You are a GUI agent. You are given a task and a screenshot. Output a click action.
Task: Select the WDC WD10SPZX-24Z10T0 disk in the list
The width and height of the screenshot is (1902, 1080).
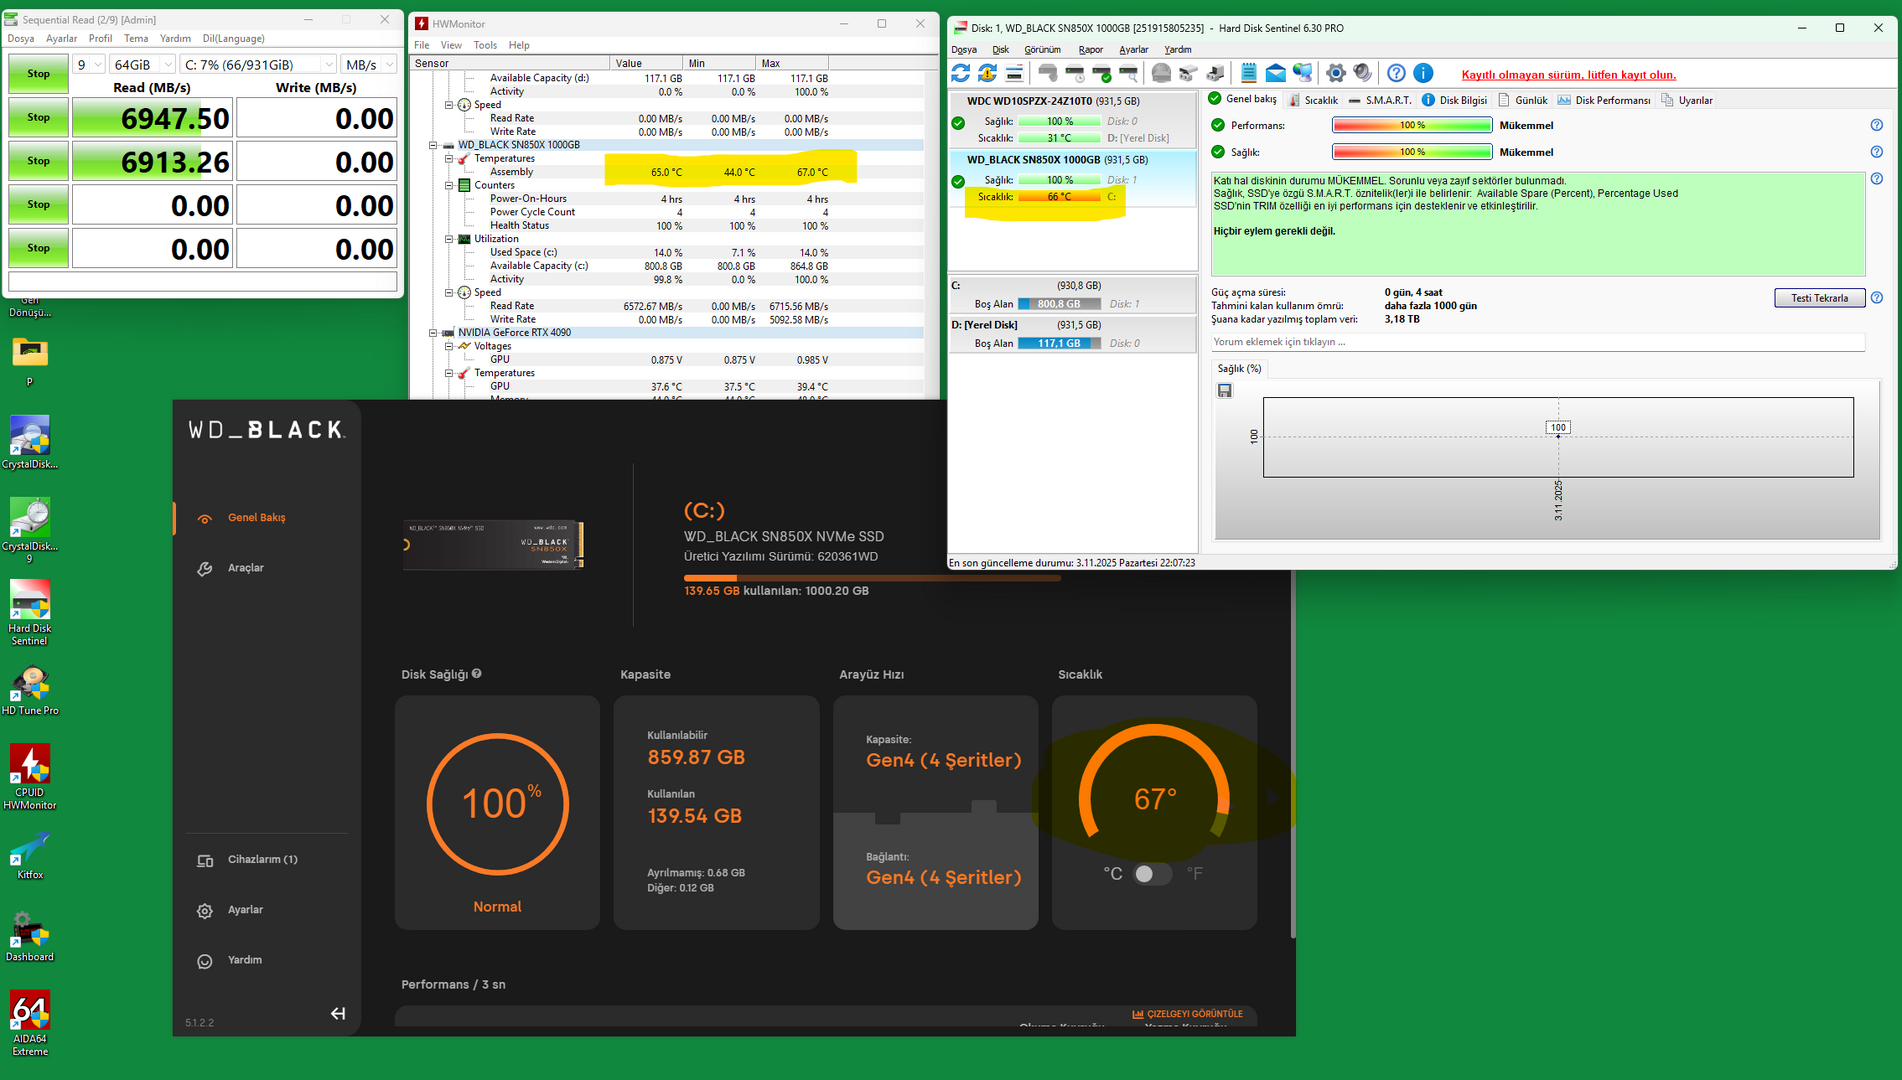pos(1073,120)
